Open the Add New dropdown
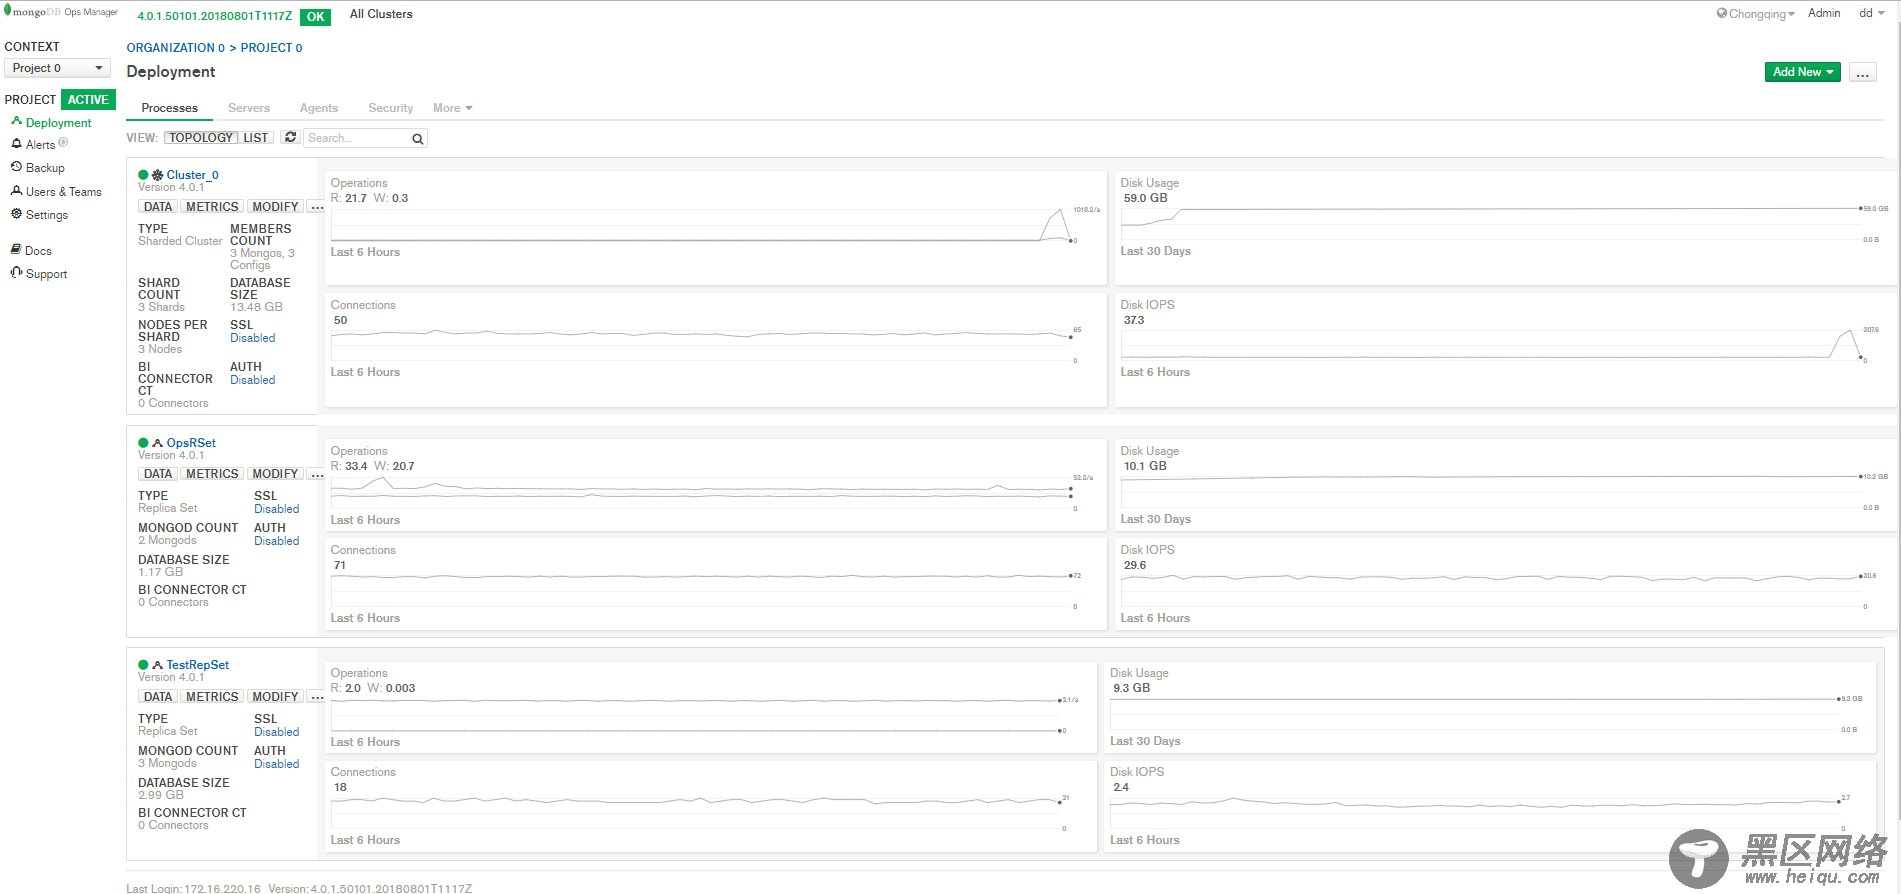This screenshot has width=1901, height=894. point(1802,72)
